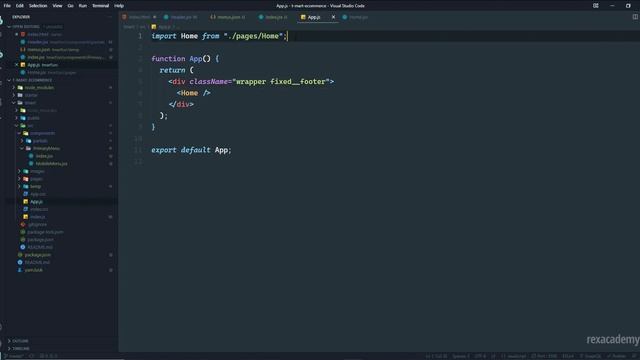The height and width of the screenshot is (360, 640).
Task: Expand the starter folder
Action: tap(13, 95)
